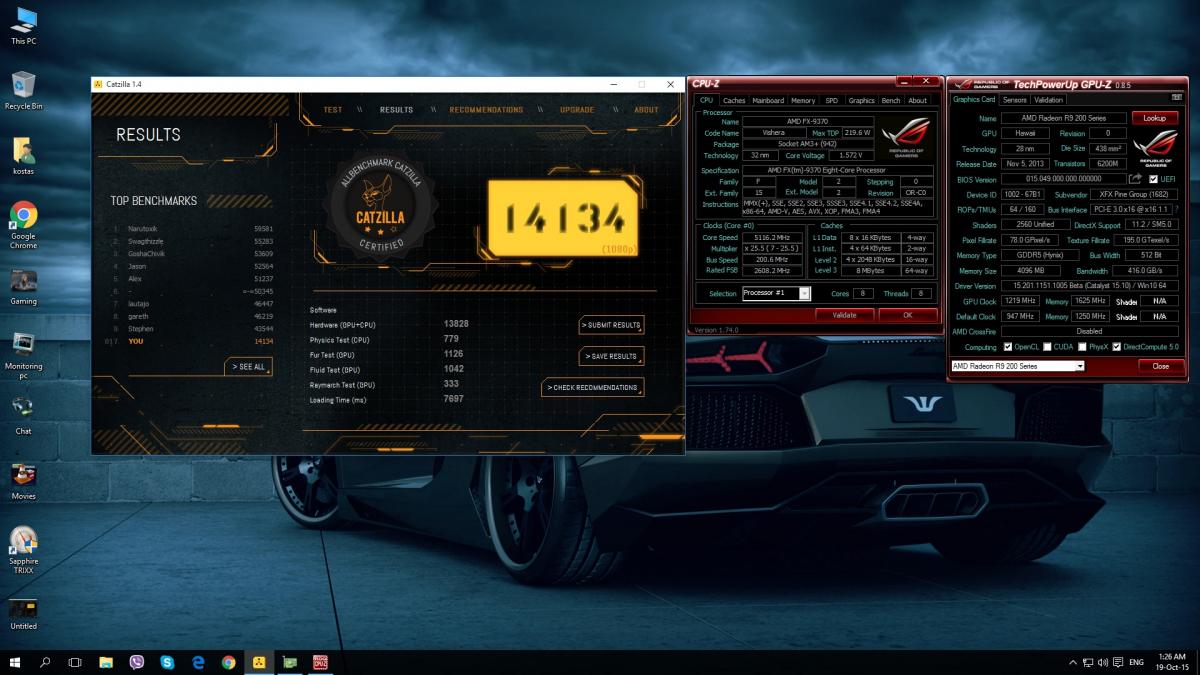Viewport: 1200px width, 675px height.
Task: Select the Movies desktop shortcut
Action: pyautogui.click(x=24, y=481)
